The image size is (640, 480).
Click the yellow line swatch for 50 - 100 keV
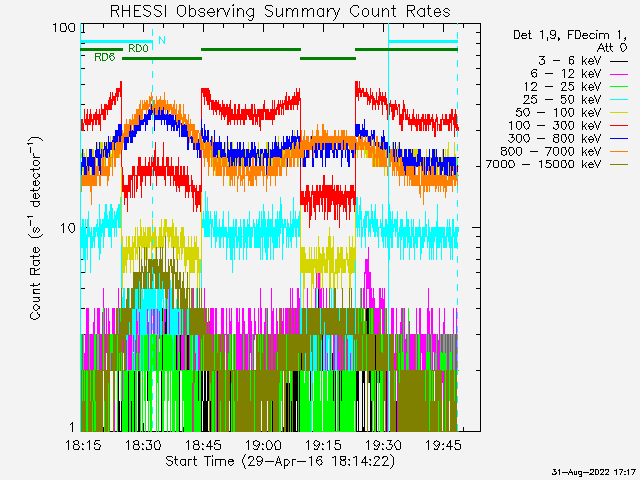click(619, 113)
